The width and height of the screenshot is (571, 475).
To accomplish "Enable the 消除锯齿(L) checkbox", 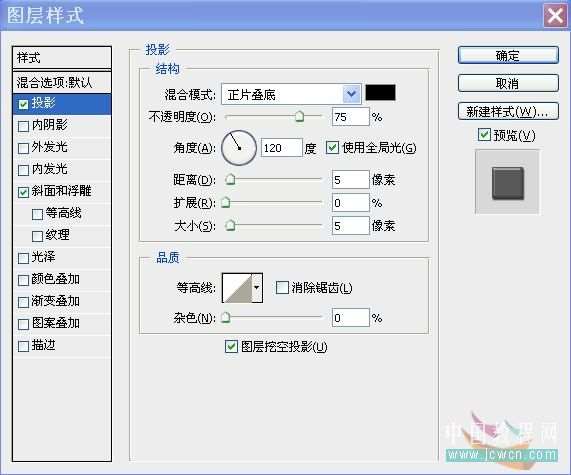I will (x=282, y=287).
